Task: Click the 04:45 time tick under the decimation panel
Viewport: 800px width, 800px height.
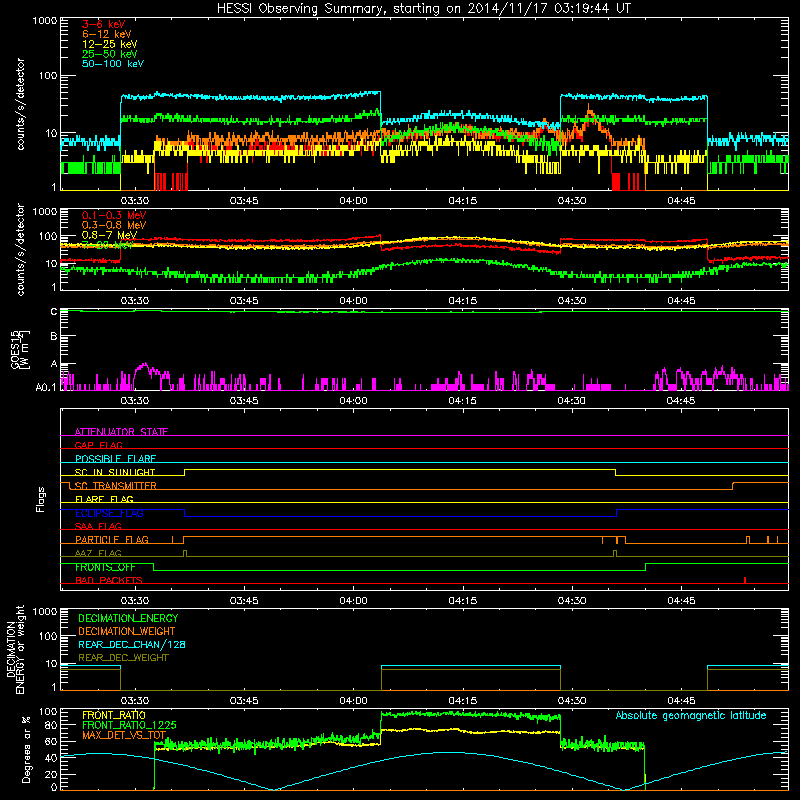Action: click(x=681, y=701)
